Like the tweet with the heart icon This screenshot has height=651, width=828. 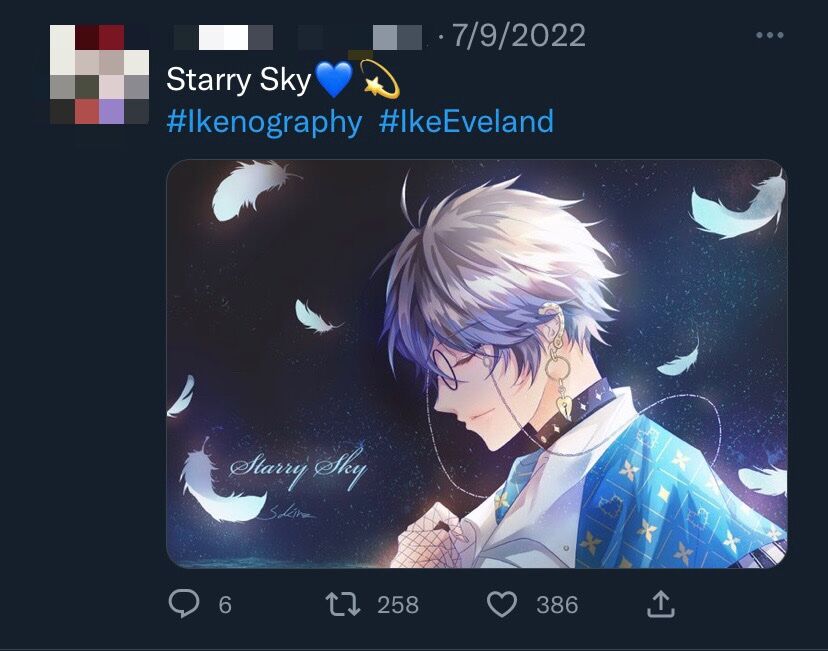point(502,605)
